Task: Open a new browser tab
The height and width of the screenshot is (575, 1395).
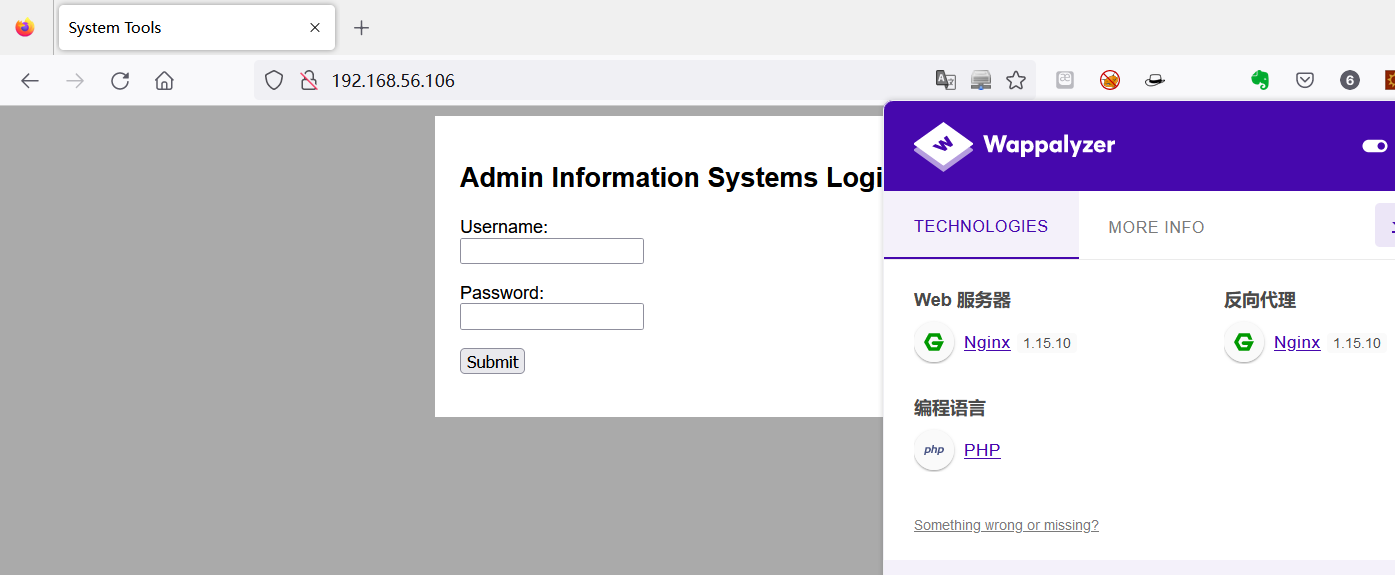Action: tap(362, 28)
